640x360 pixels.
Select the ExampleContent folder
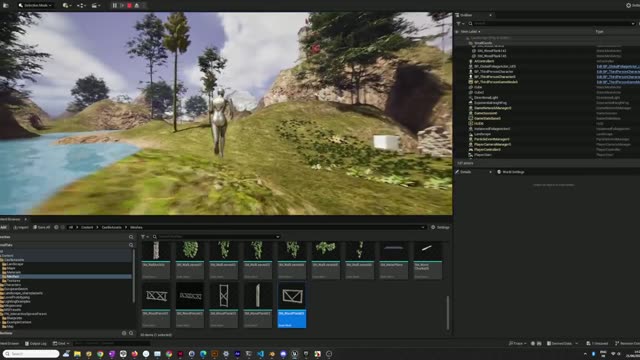(x=19, y=322)
